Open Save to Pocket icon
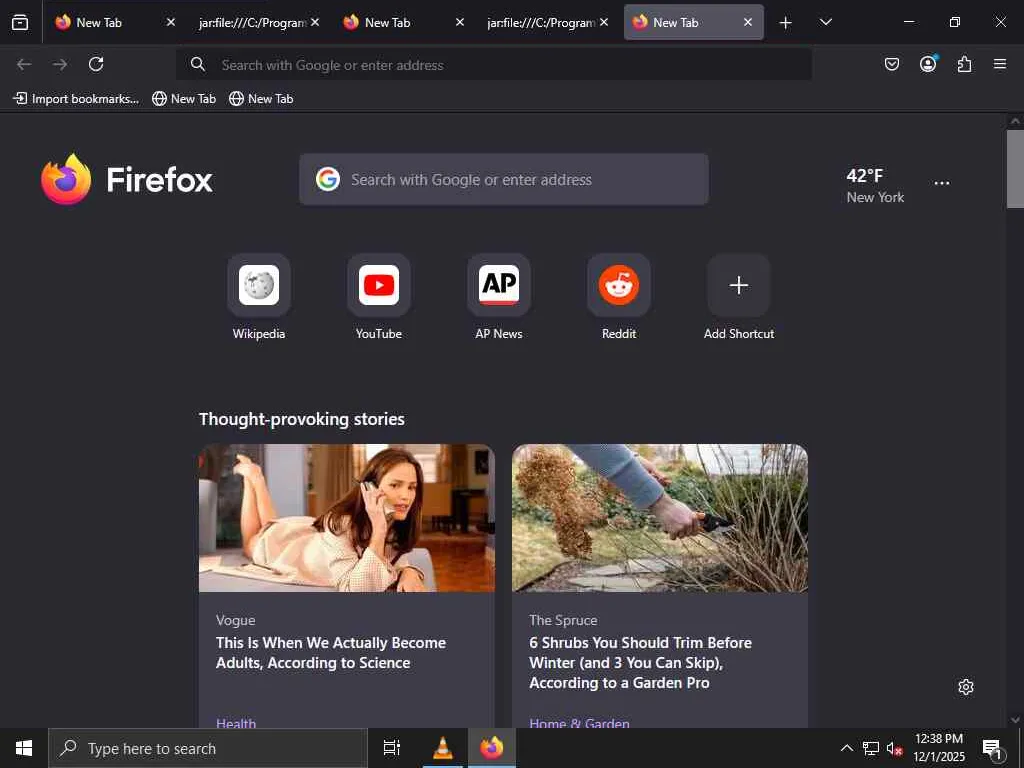The image size is (1024, 768). click(891, 64)
